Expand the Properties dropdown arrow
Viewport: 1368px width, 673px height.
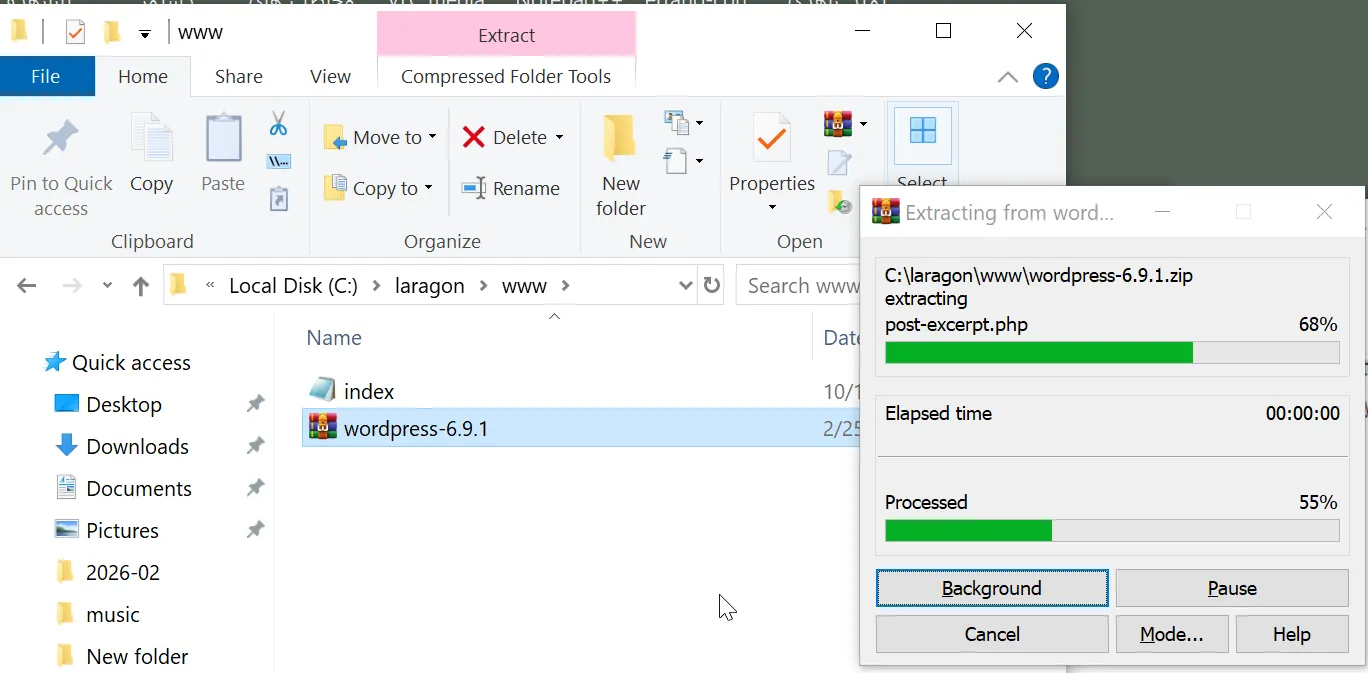[x=772, y=207]
